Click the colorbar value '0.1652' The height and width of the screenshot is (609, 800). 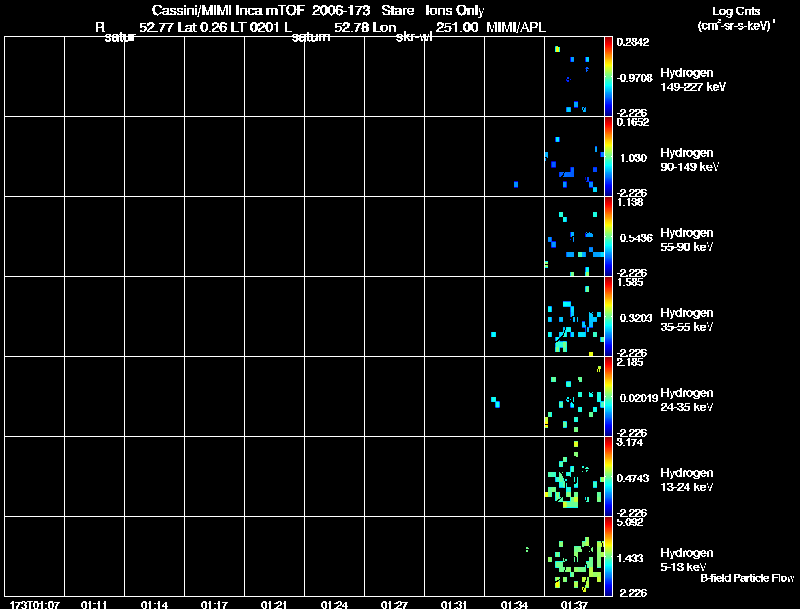click(633, 122)
